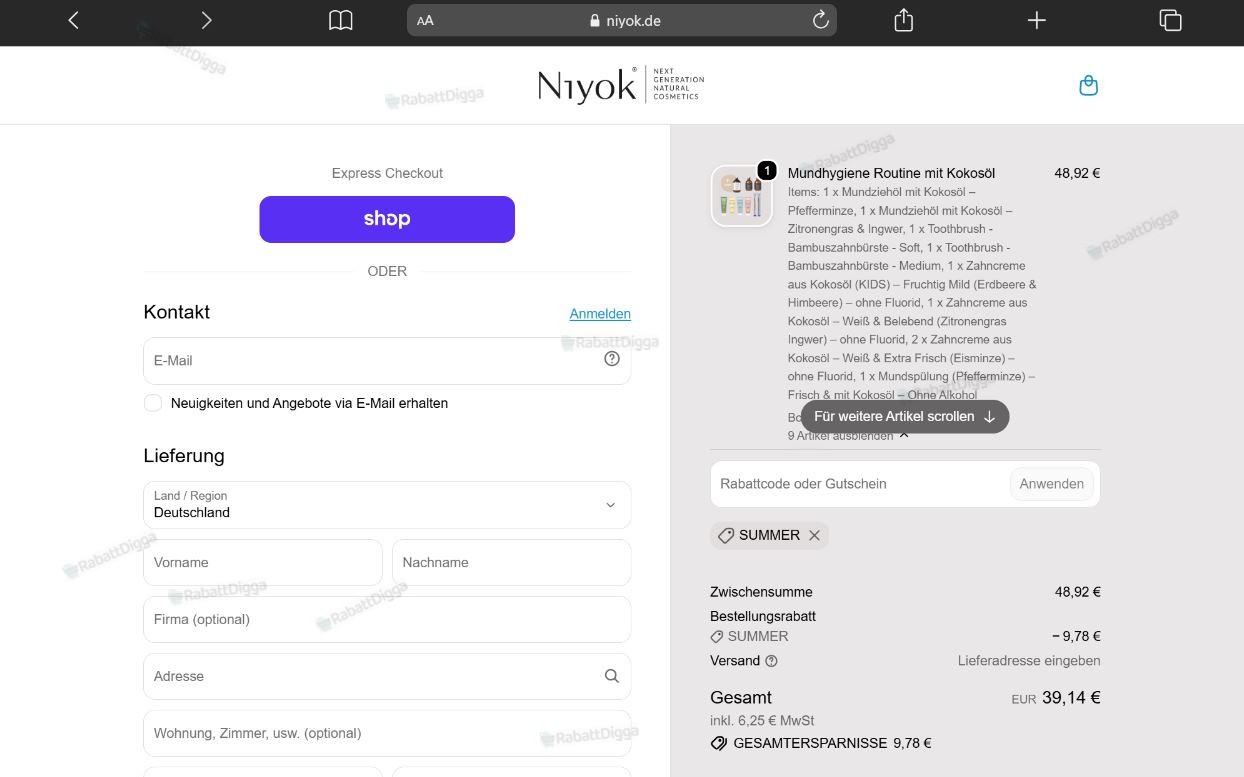Click the discount amount − 9,78 €

tap(1076, 636)
